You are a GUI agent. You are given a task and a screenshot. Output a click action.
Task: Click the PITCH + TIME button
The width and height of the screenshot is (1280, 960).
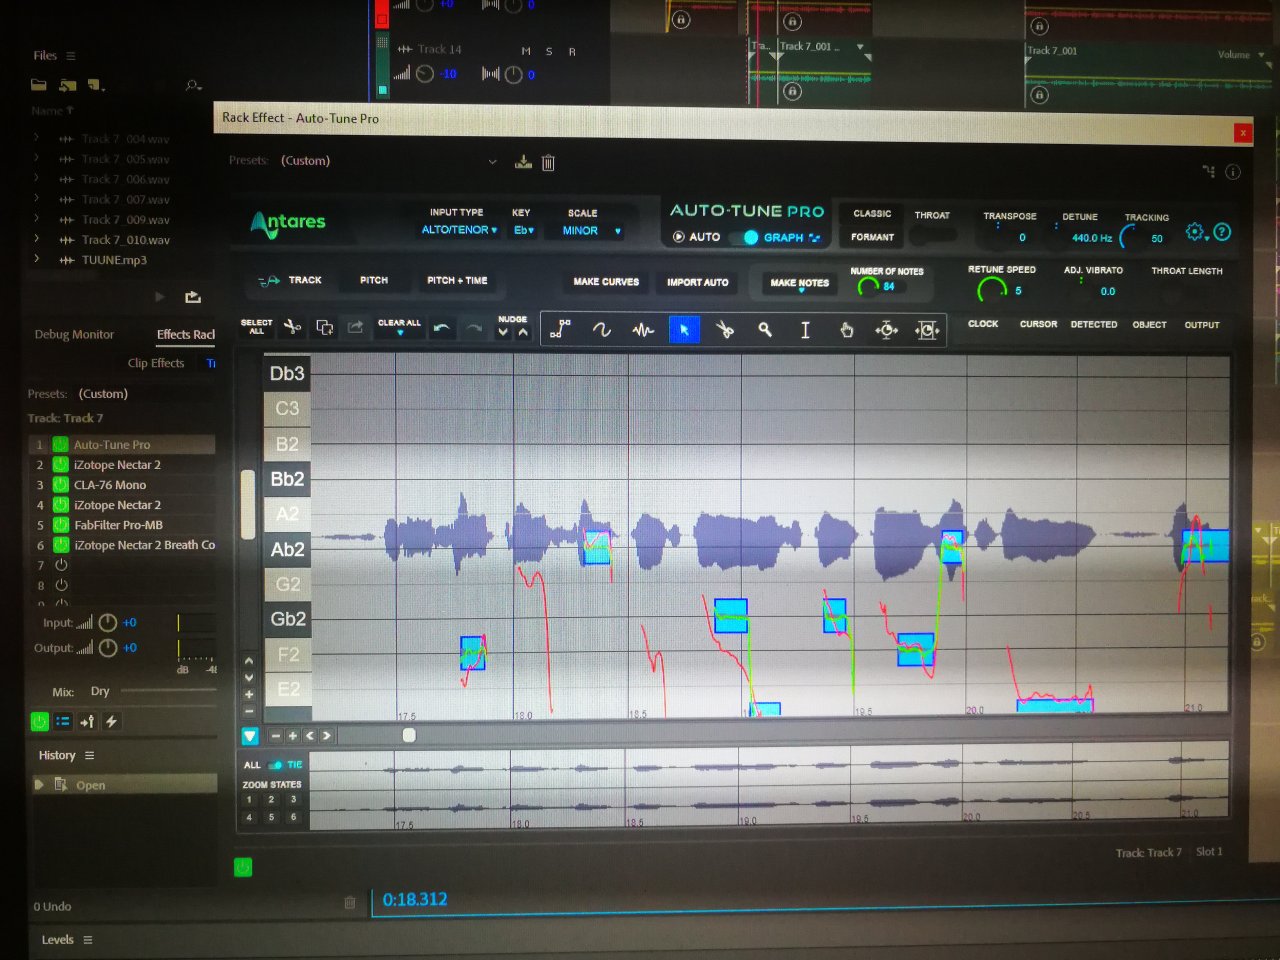tap(457, 281)
